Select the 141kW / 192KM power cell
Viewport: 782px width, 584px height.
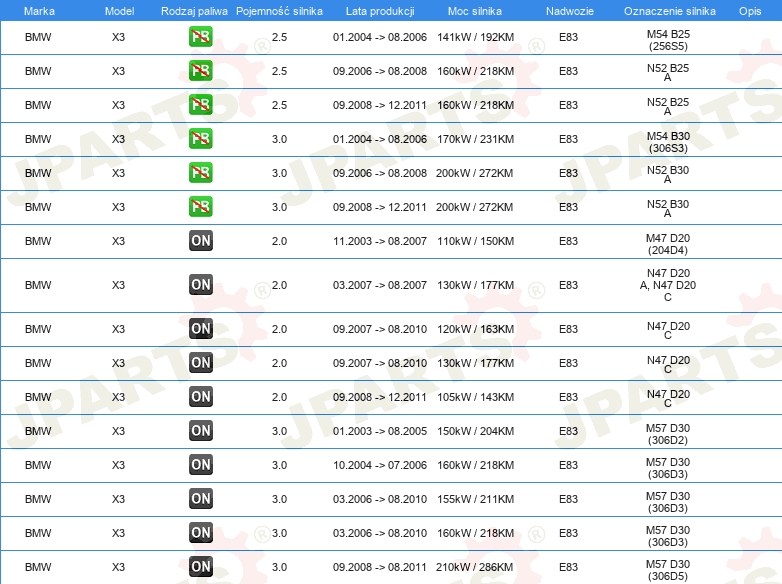475,37
